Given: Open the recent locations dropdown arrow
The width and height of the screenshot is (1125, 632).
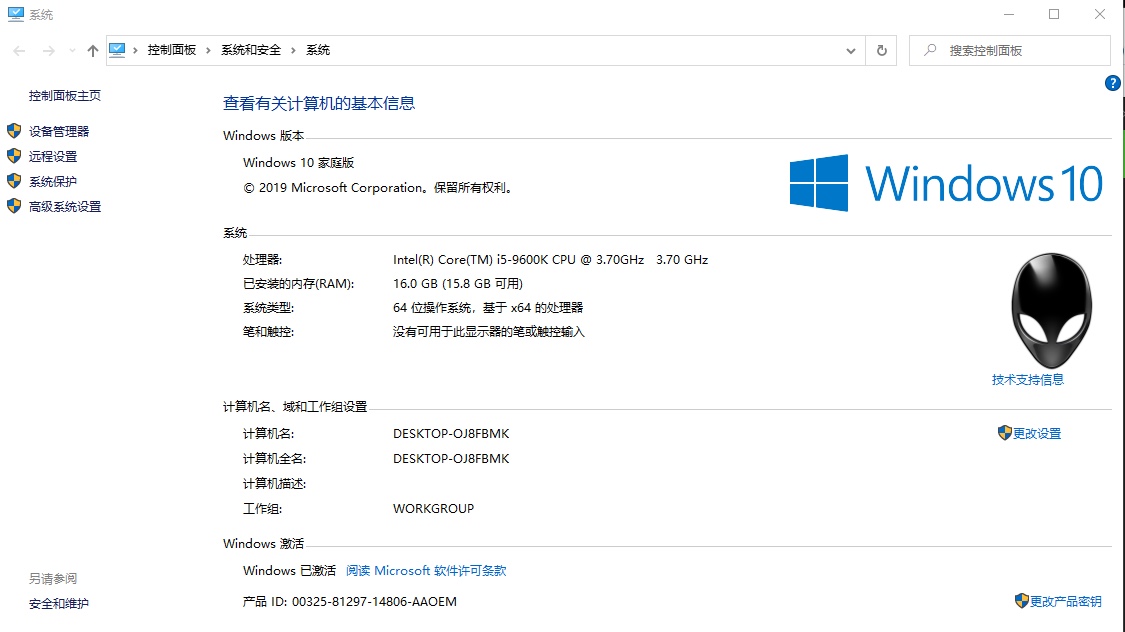Looking at the screenshot, I should 72,51.
